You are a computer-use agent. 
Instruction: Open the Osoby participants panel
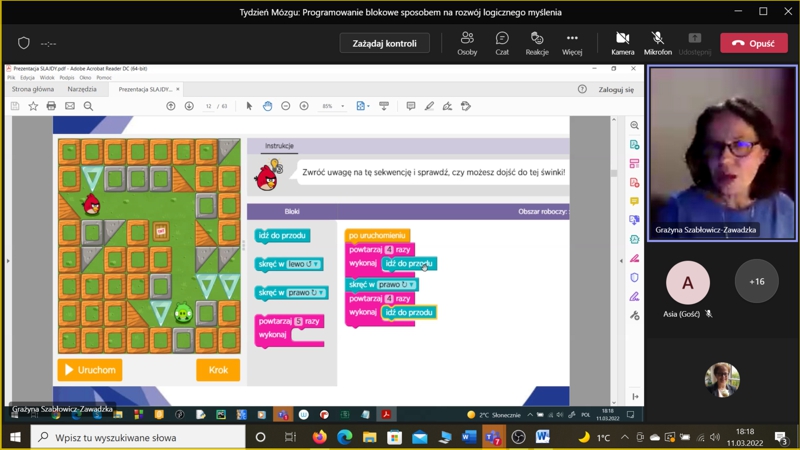[467, 43]
